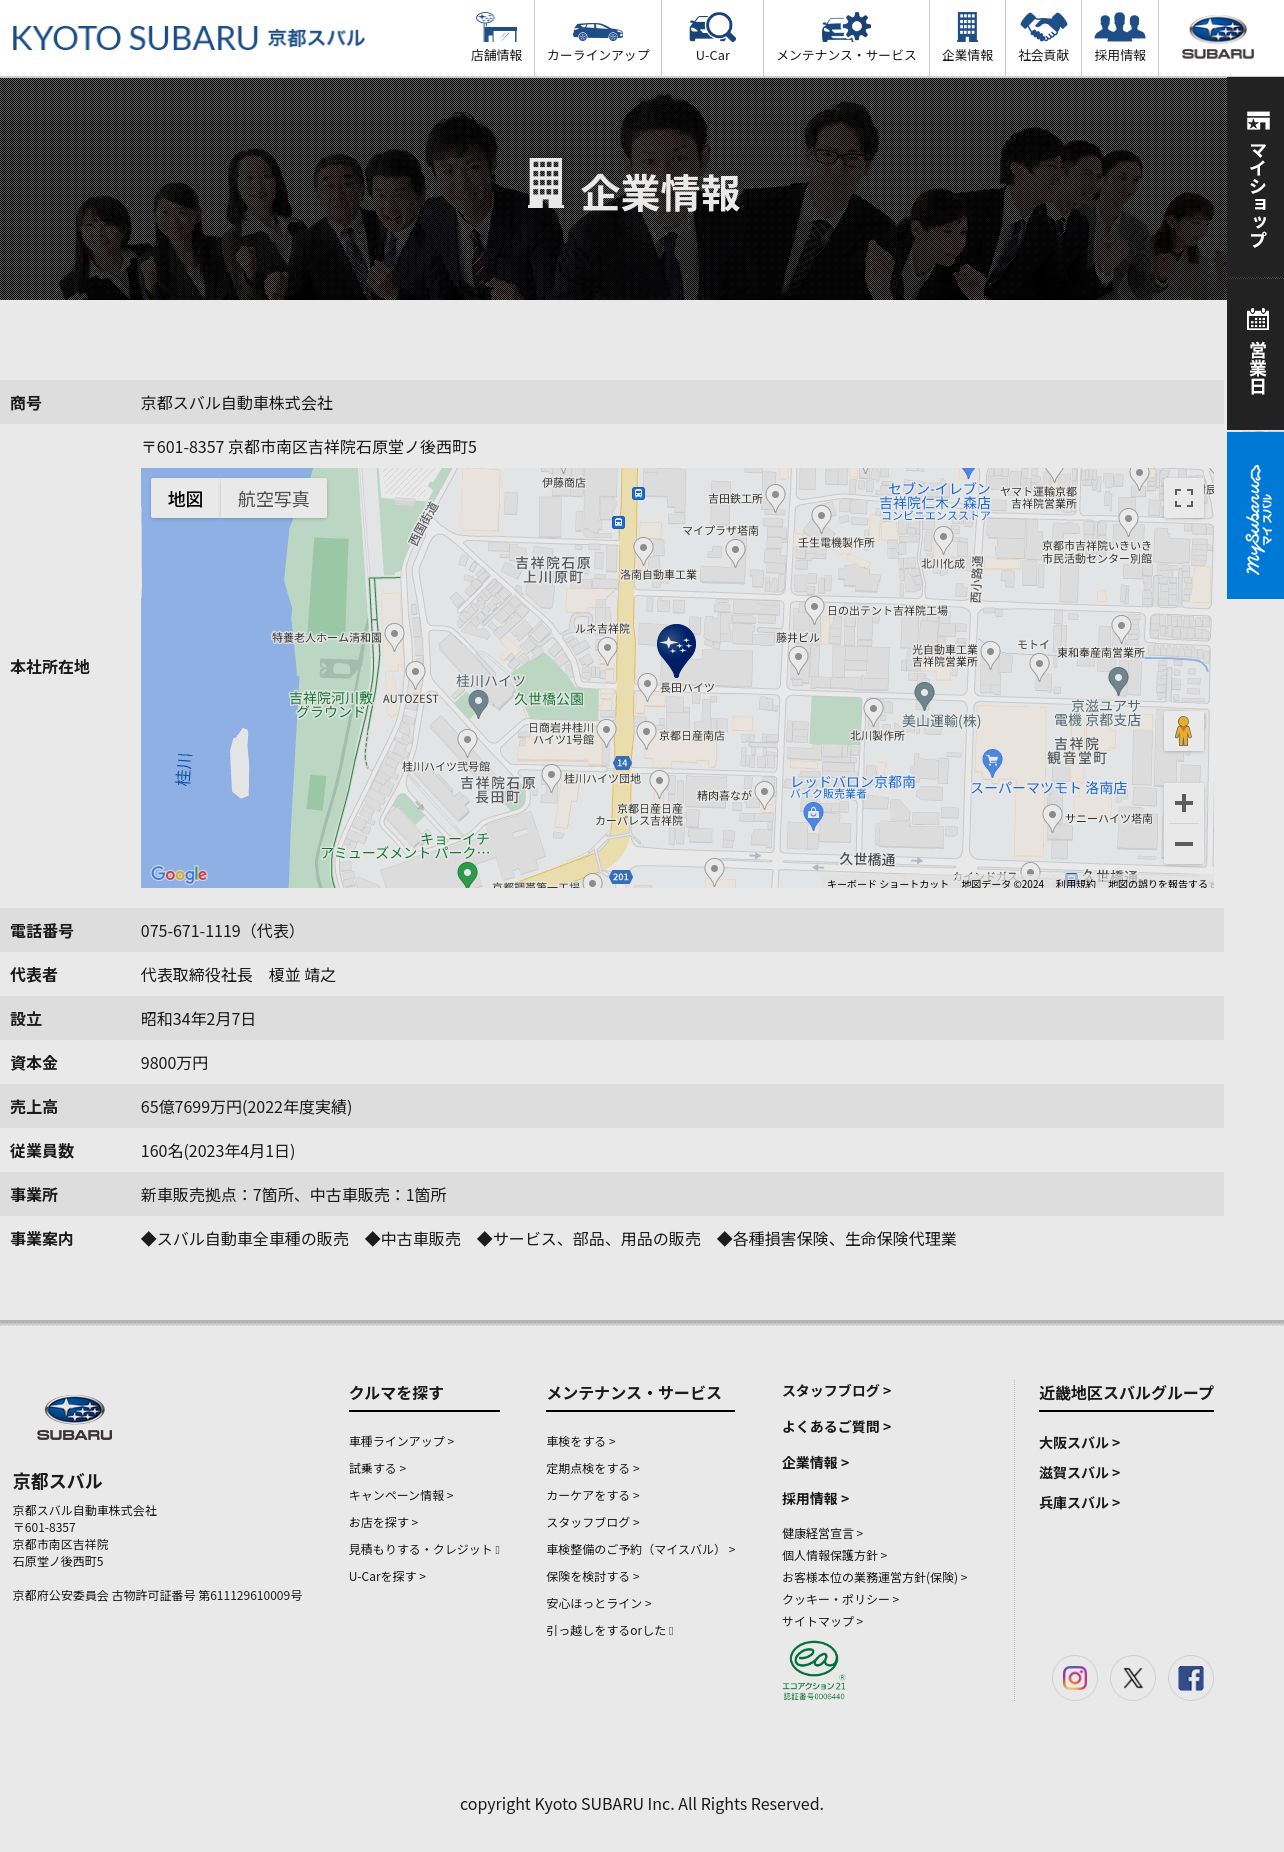The height and width of the screenshot is (1852, 1284).
Task: Open 個人情報保護方針 footer link
Action: tap(834, 1555)
